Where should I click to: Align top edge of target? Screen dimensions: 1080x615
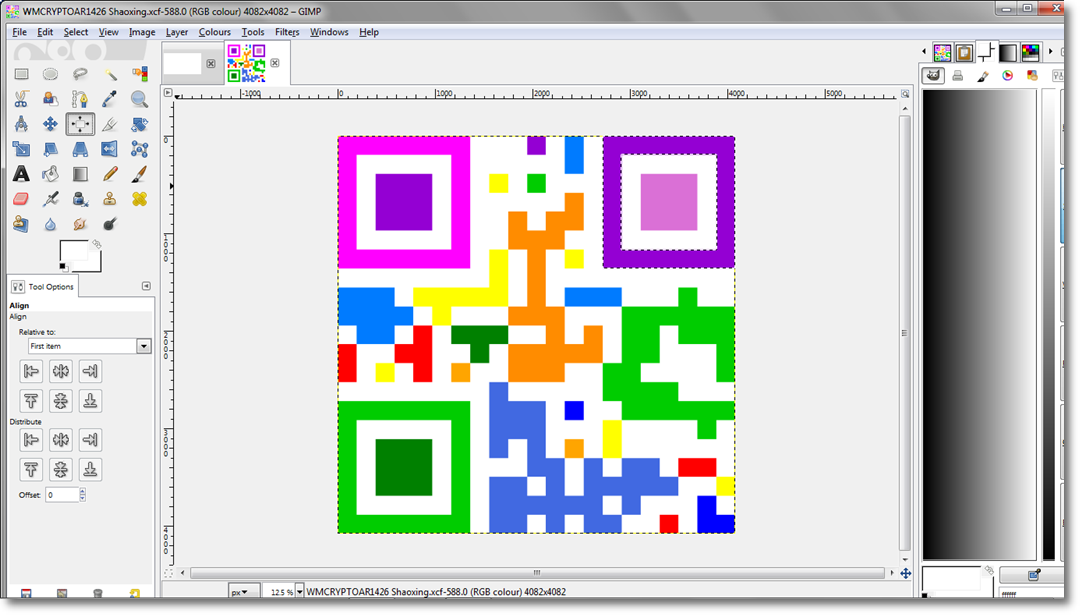point(32,401)
